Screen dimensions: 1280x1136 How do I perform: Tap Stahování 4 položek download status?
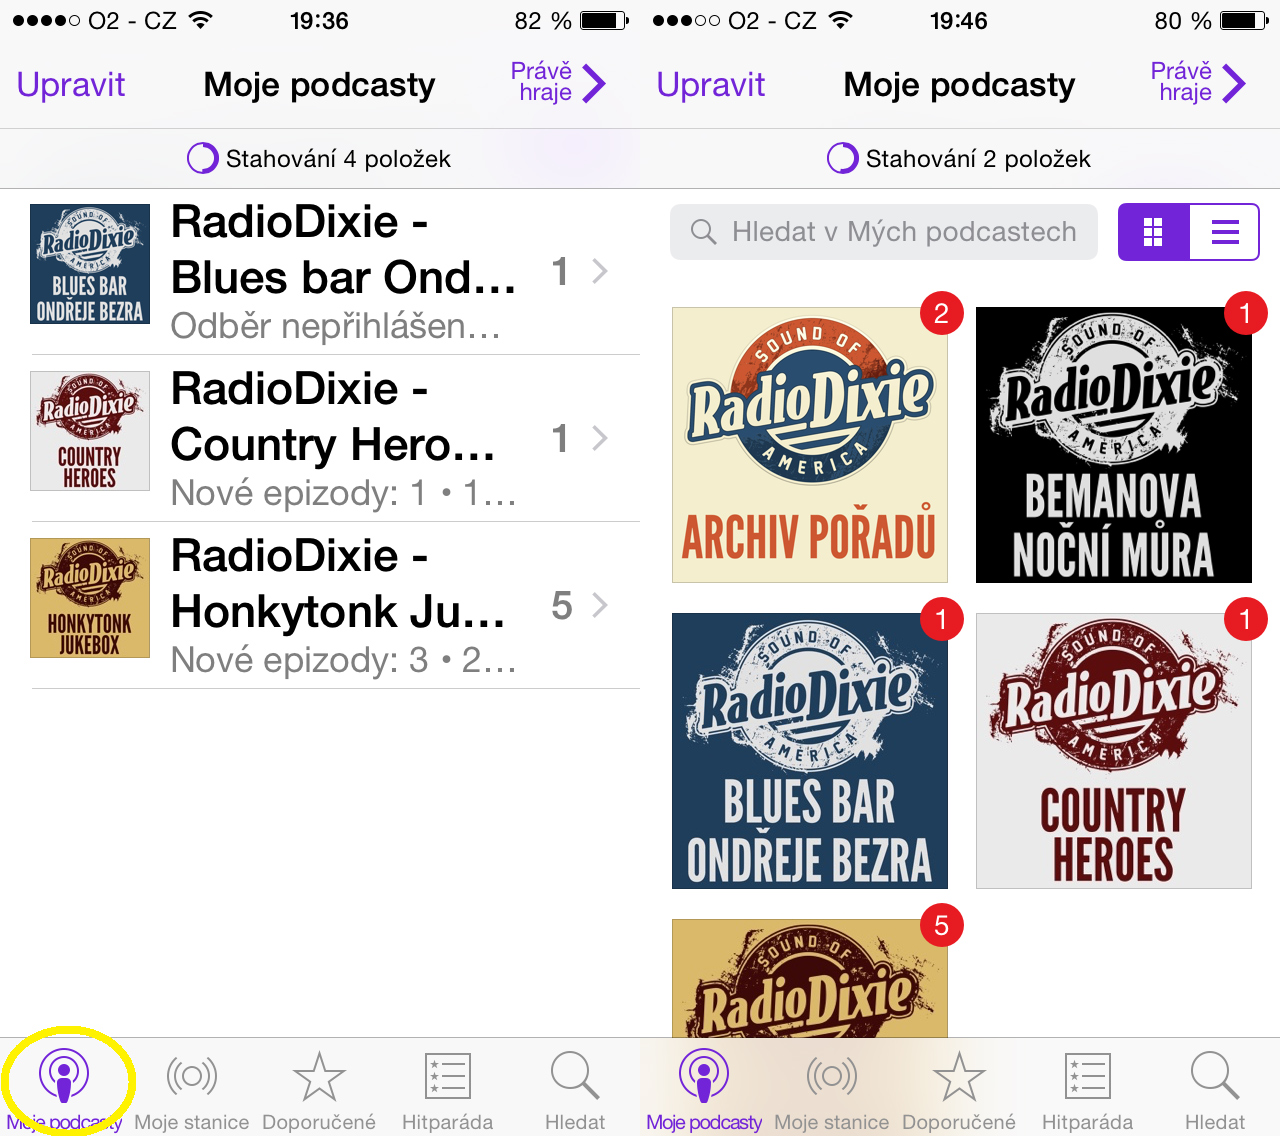[320, 158]
